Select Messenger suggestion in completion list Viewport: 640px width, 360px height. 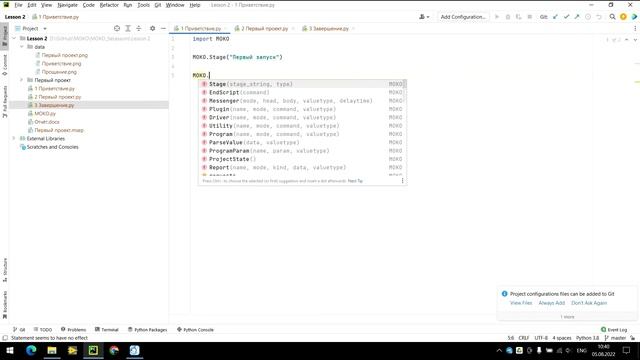click(302, 101)
